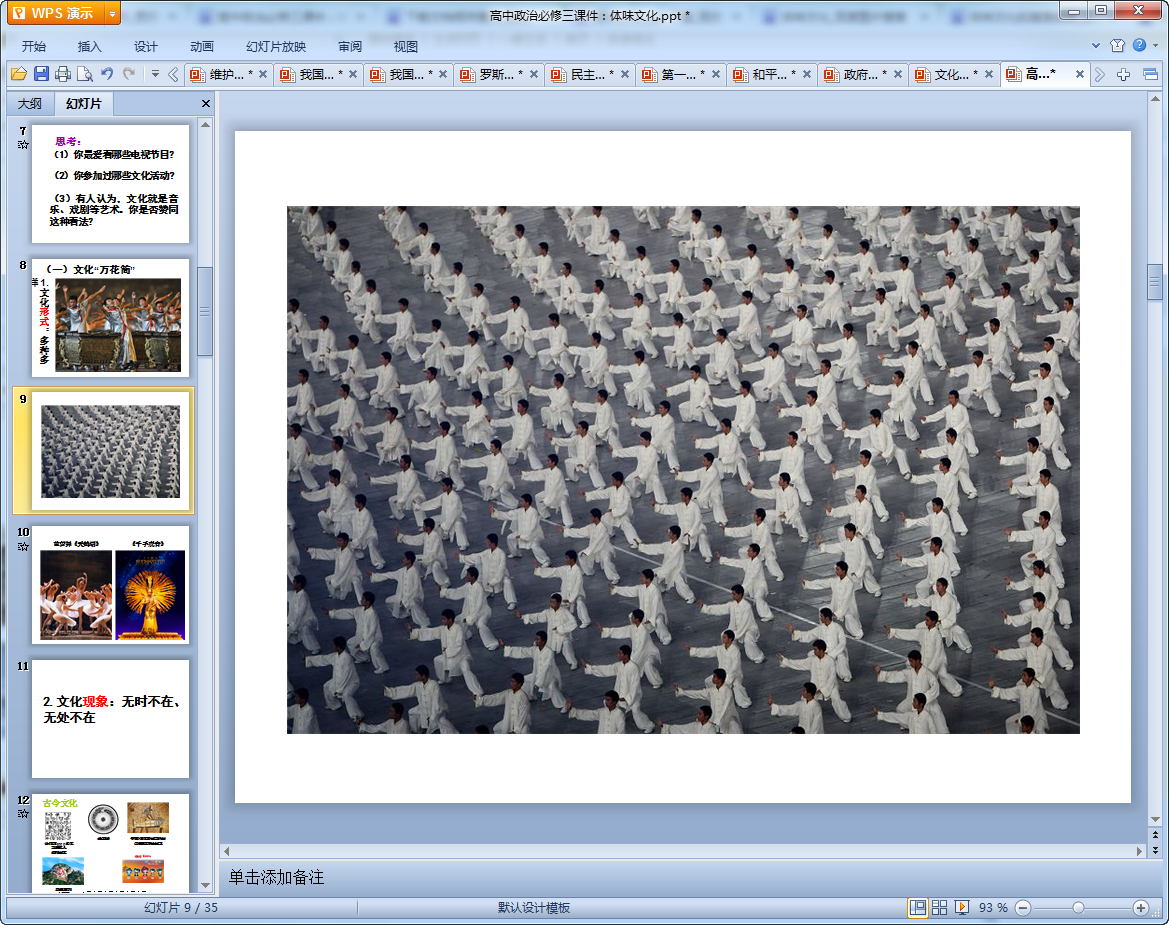Viewport: 1169px width, 925px height.
Task: Zoom out with the minus button
Action: [x=1024, y=907]
